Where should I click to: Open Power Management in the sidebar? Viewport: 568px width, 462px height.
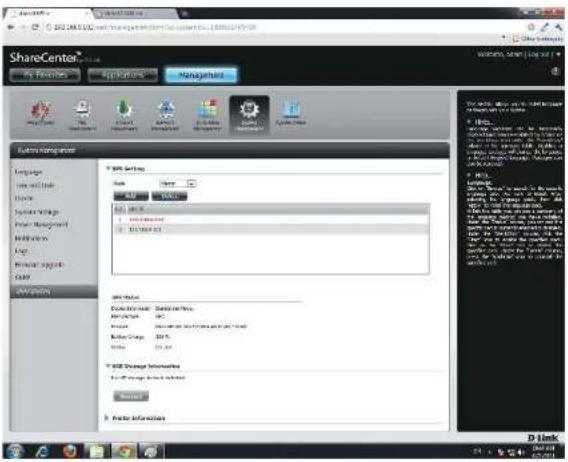pos(41,225)
